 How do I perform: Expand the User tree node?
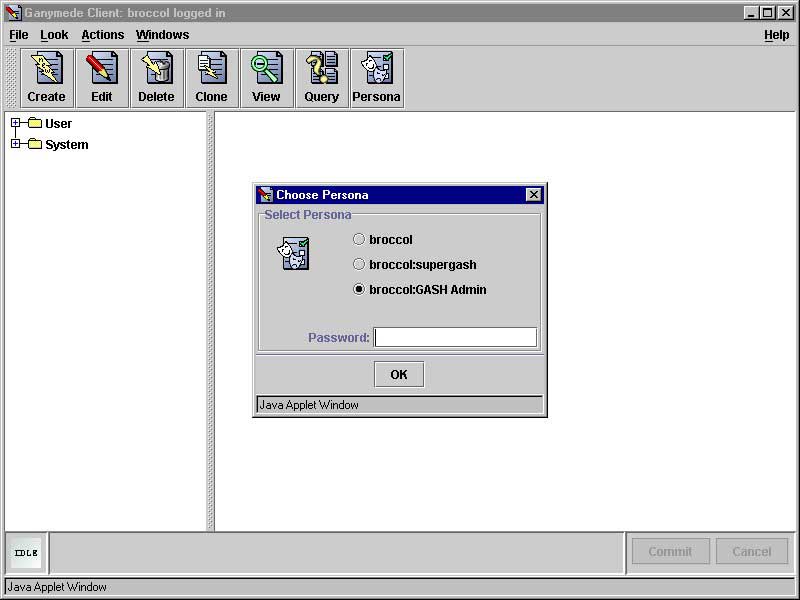(15, 124)
